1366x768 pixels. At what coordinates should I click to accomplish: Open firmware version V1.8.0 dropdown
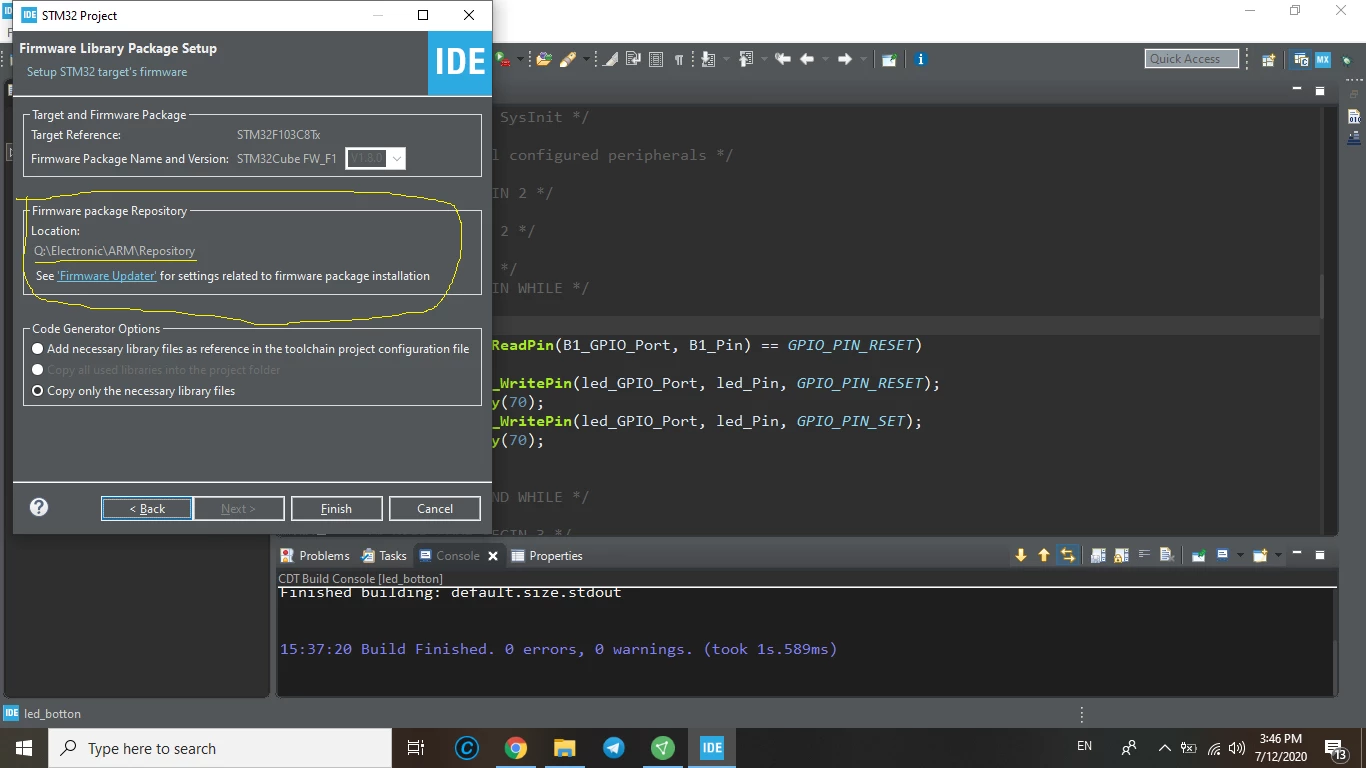click(x=375, y=158)
